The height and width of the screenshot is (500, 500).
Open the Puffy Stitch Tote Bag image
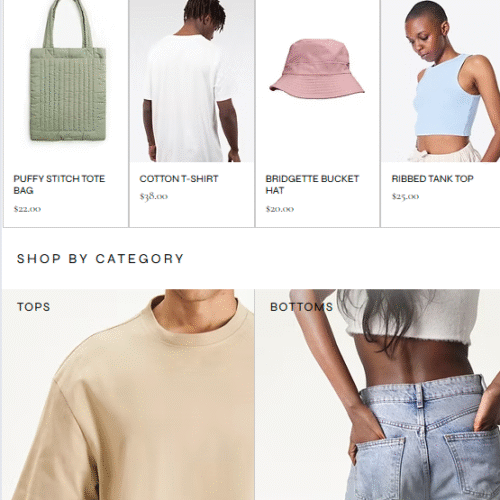pyautogui.click(x=66, y=81)
